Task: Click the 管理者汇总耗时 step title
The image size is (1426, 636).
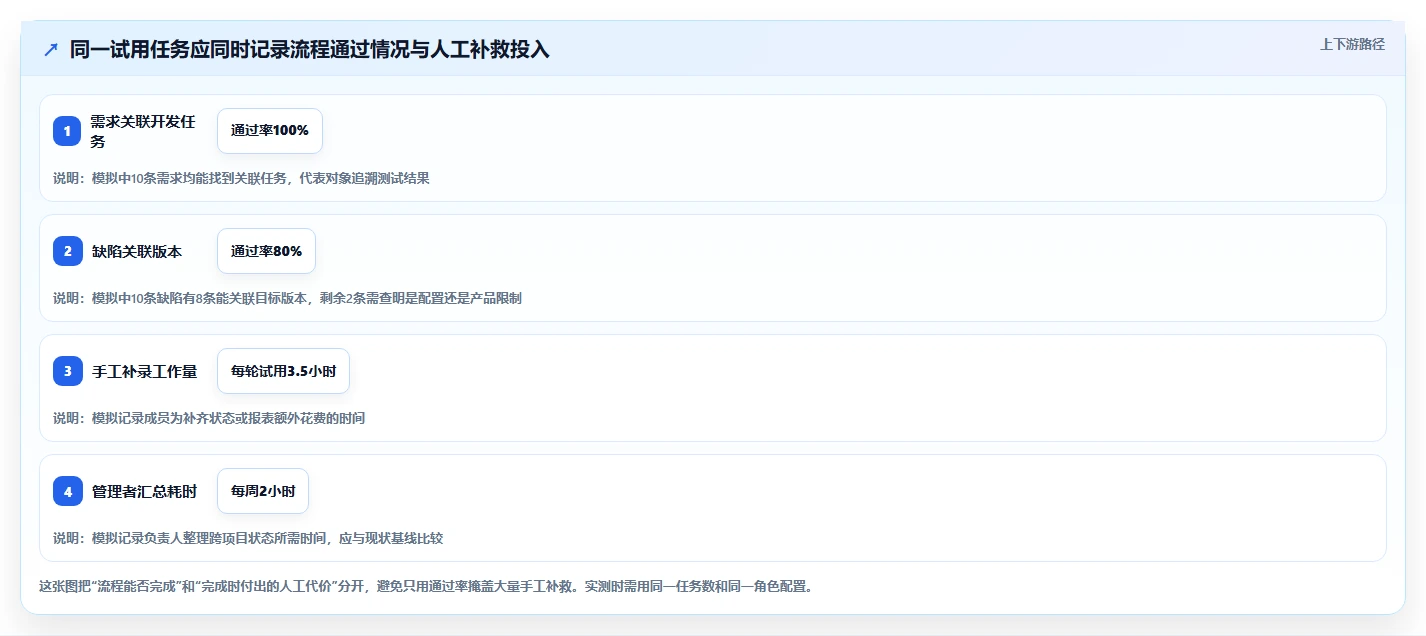Action: (x=144, y=491)
